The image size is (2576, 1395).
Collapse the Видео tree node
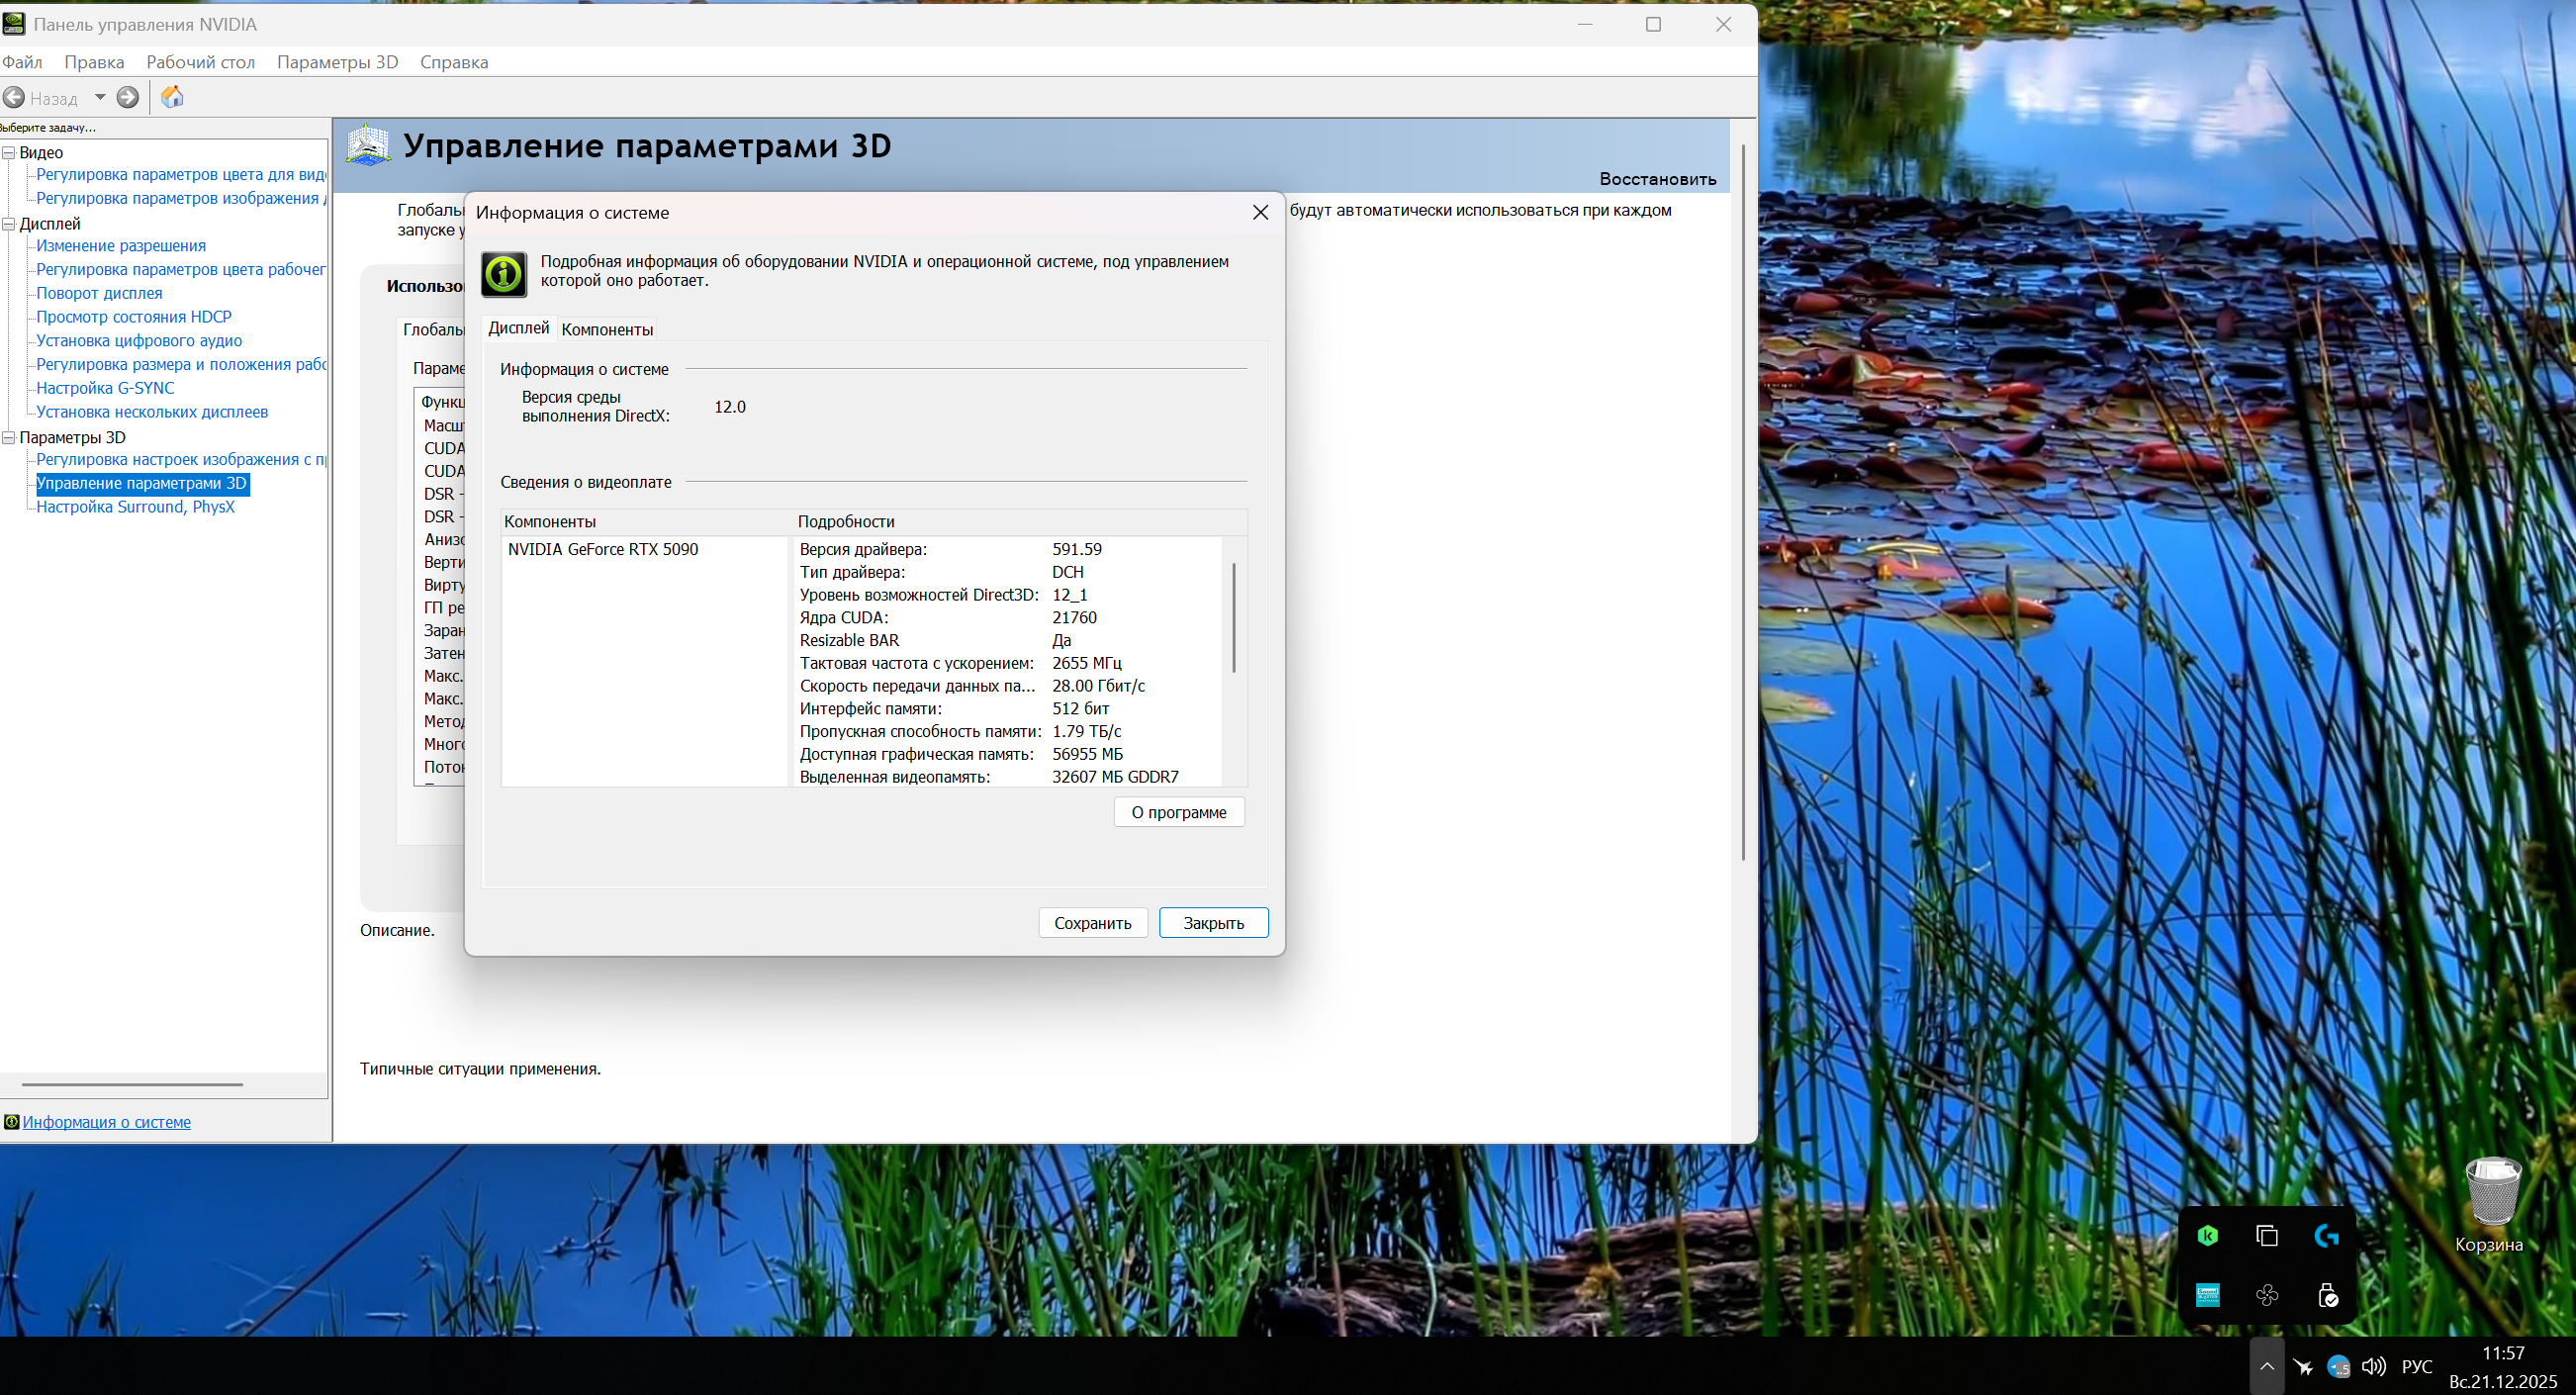(9, 153)
